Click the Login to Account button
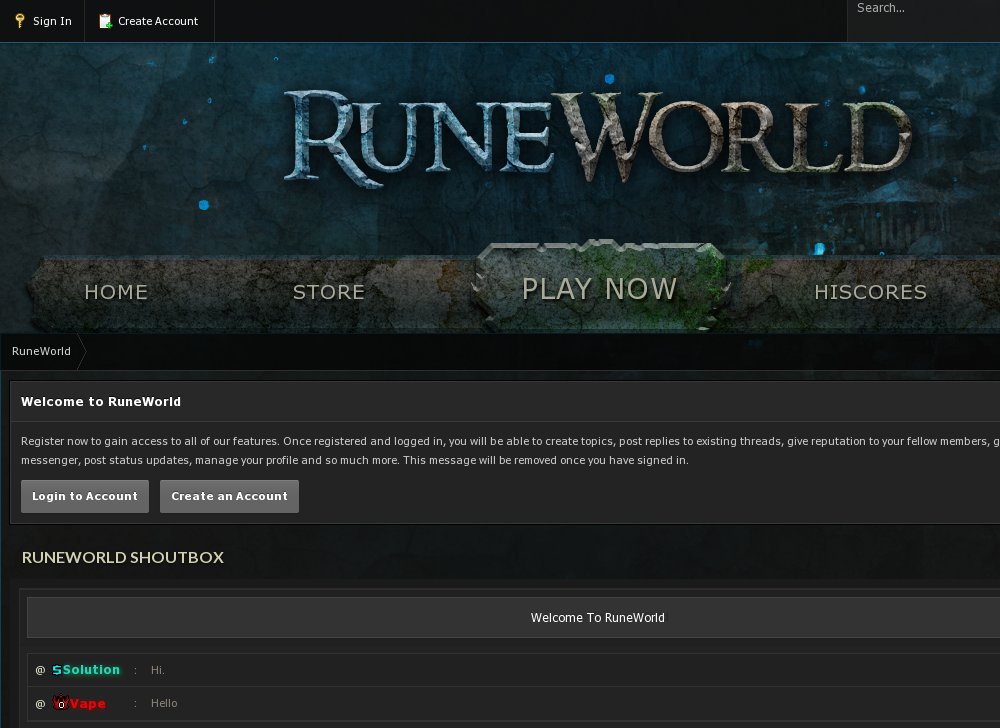This screenshot has width=1000, height=728. point(85,496)
